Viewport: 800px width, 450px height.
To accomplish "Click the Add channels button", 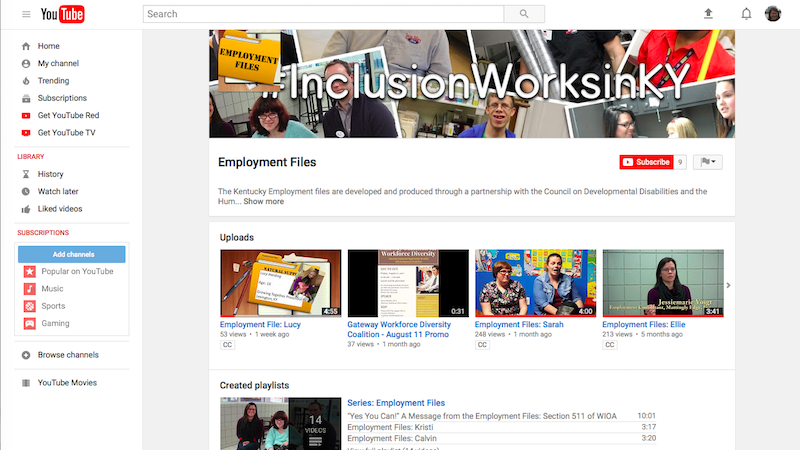I will tap(71, 254).
